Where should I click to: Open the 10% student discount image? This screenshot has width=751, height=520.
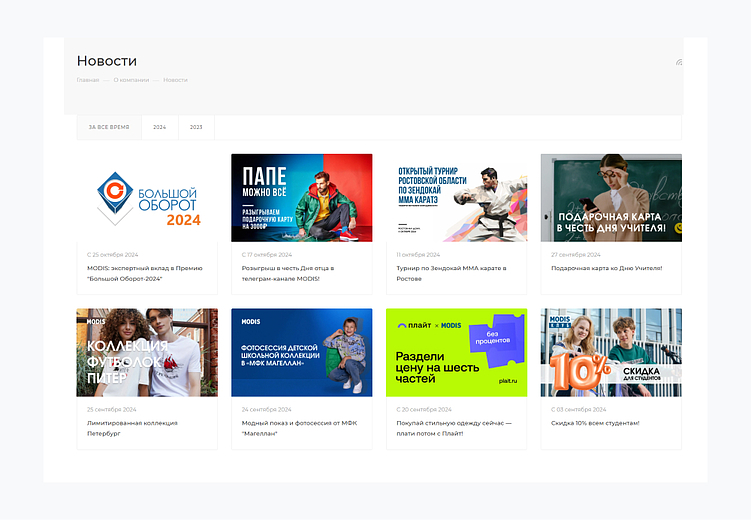coord(611,352)
